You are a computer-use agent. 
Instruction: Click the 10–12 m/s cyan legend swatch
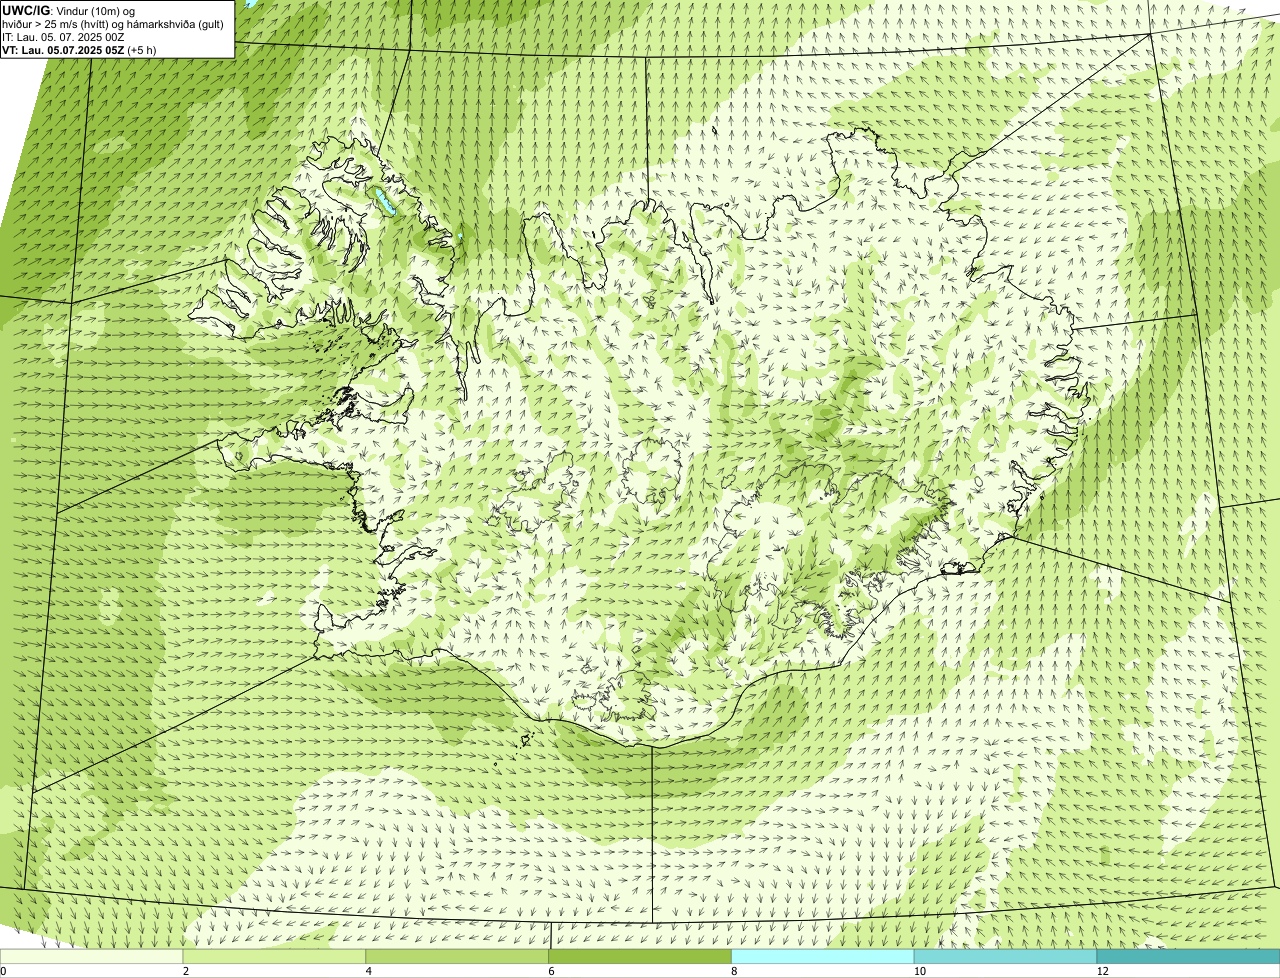pyautogui.click(x=1005, y=956)
